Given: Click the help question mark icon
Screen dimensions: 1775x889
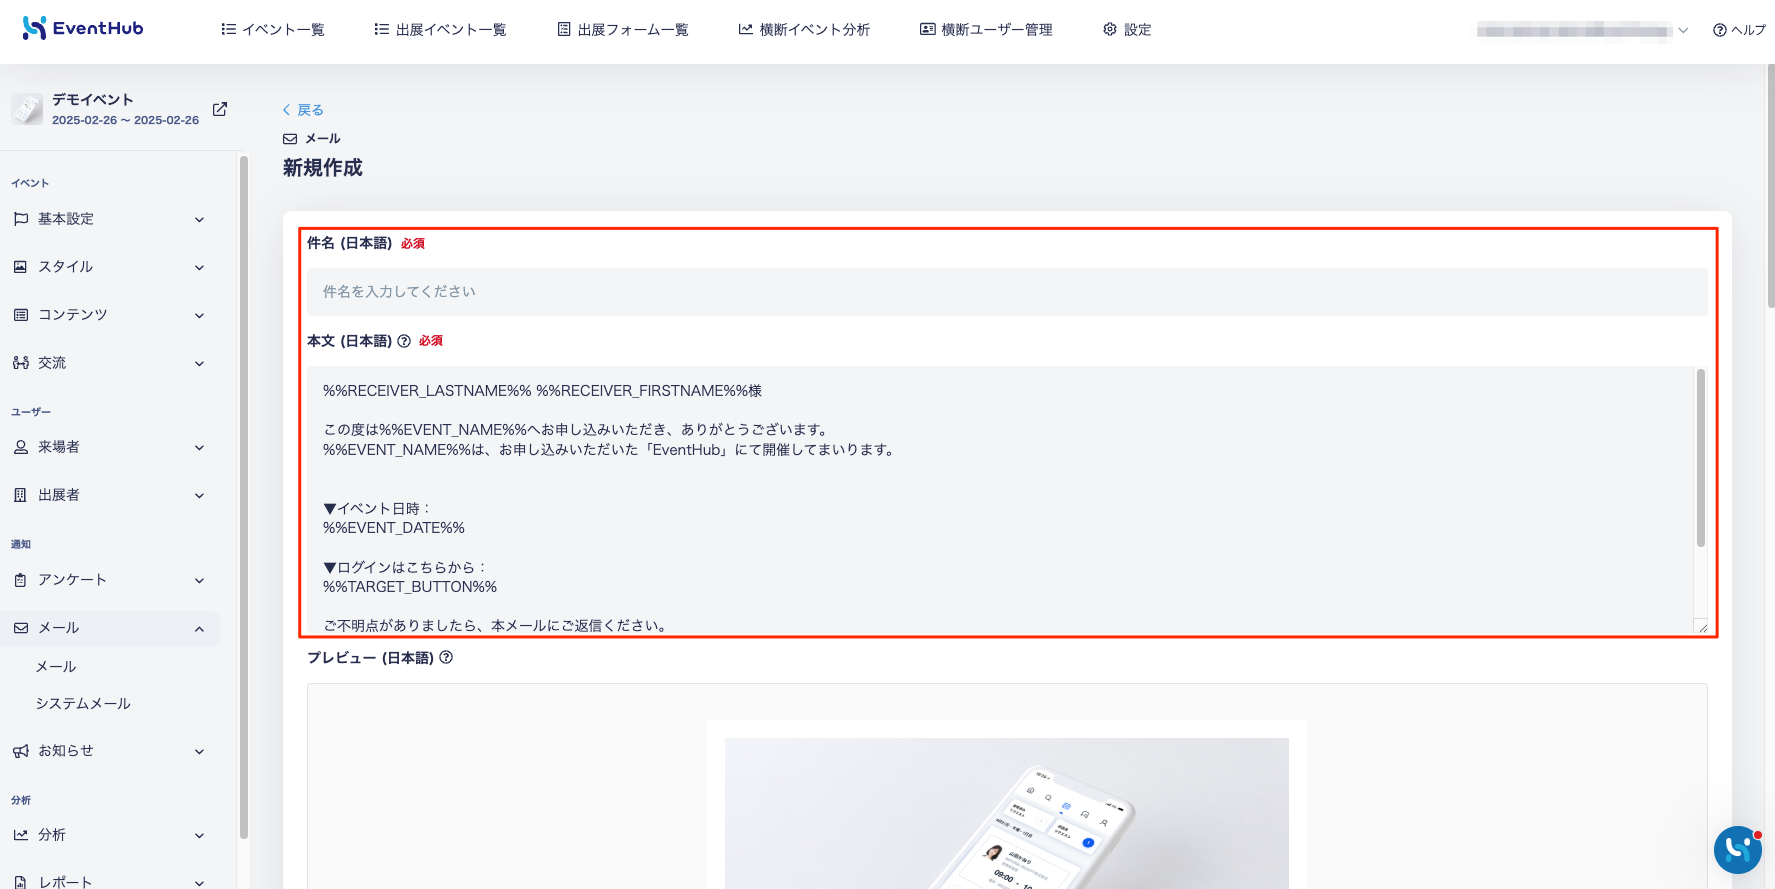Looking at the screenshot, I should pos(1720,30).
